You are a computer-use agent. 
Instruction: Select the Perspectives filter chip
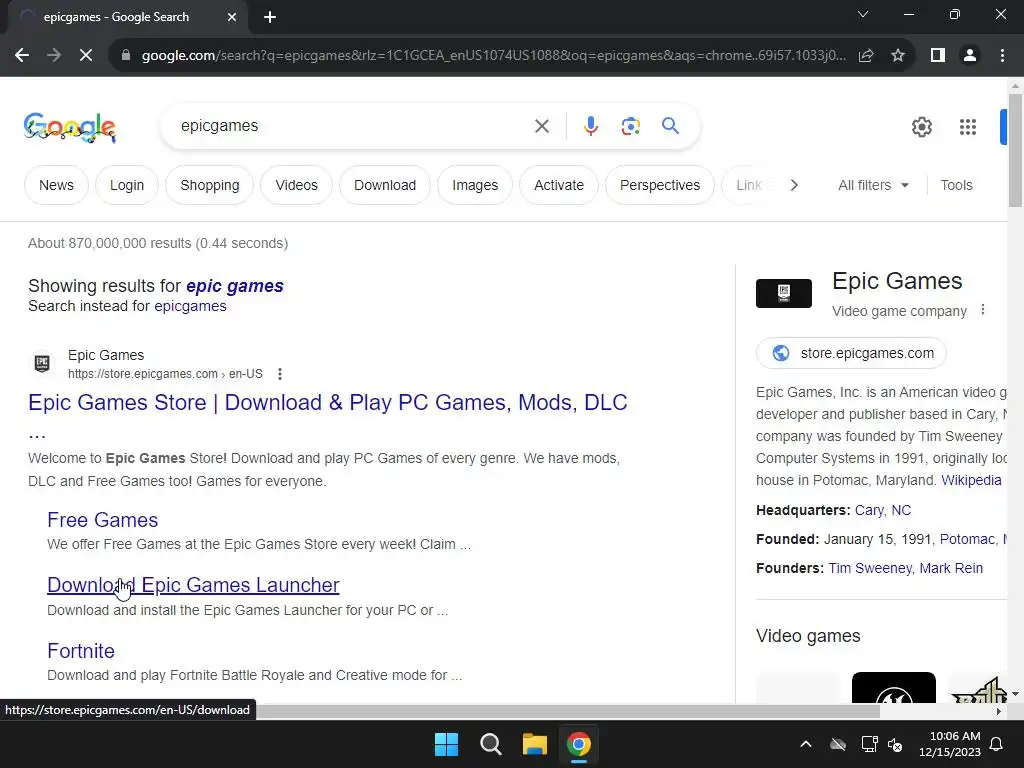tap(660, 185)
